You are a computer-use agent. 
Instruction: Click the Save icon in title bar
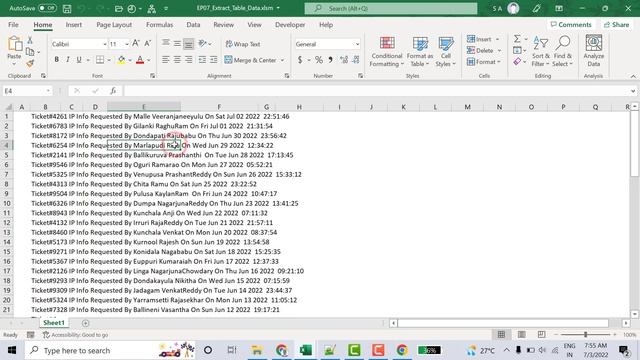pyautogui.click(x=67, y=8)
